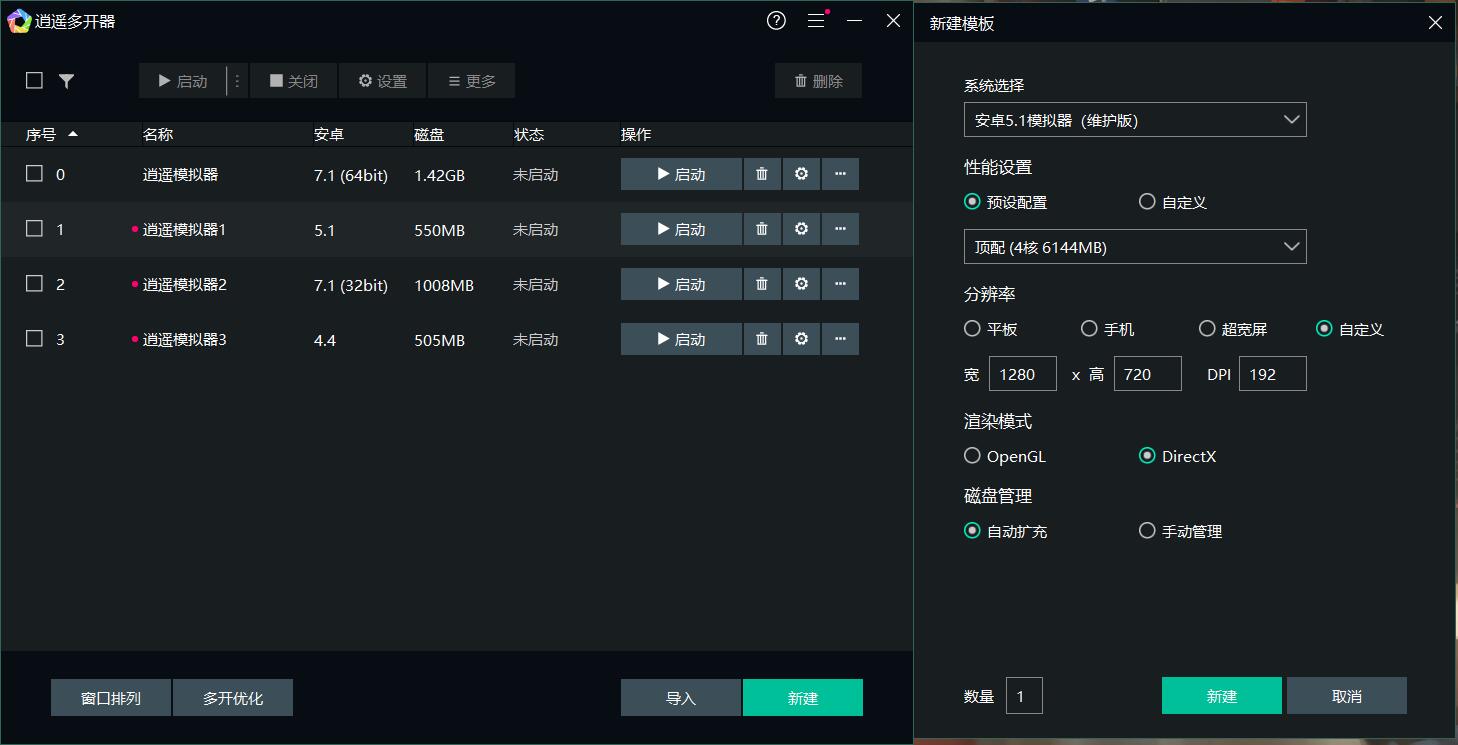
Task: Select the 预设配置 radio button
Action: point(971,202)
